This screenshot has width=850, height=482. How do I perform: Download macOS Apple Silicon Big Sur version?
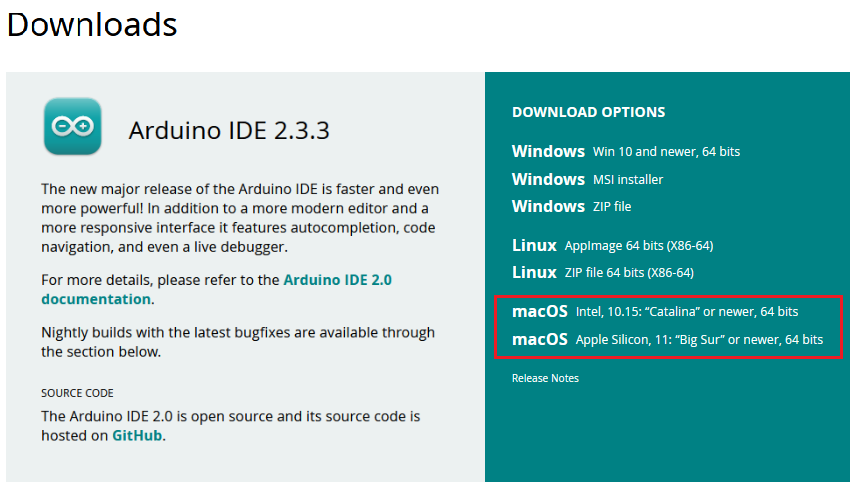click(667, 339)
